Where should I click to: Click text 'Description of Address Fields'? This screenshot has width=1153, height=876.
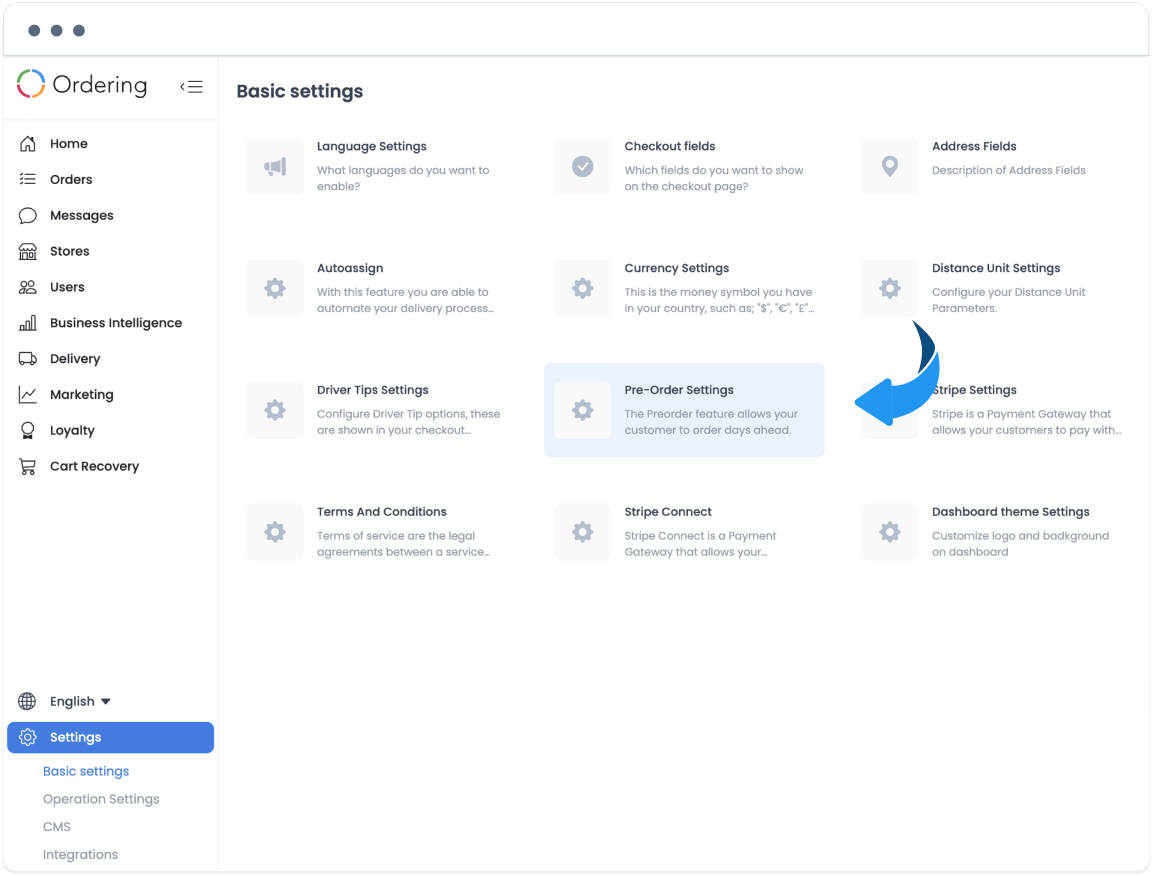point(1008,170)
